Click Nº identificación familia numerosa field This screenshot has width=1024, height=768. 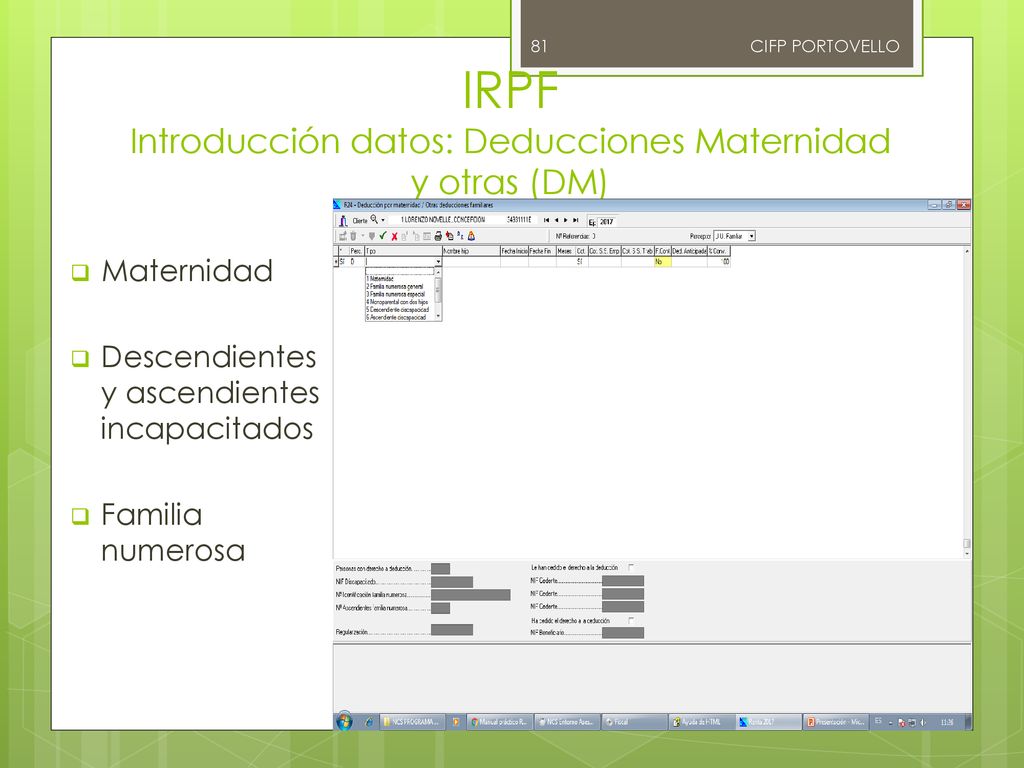coord(470,595)
